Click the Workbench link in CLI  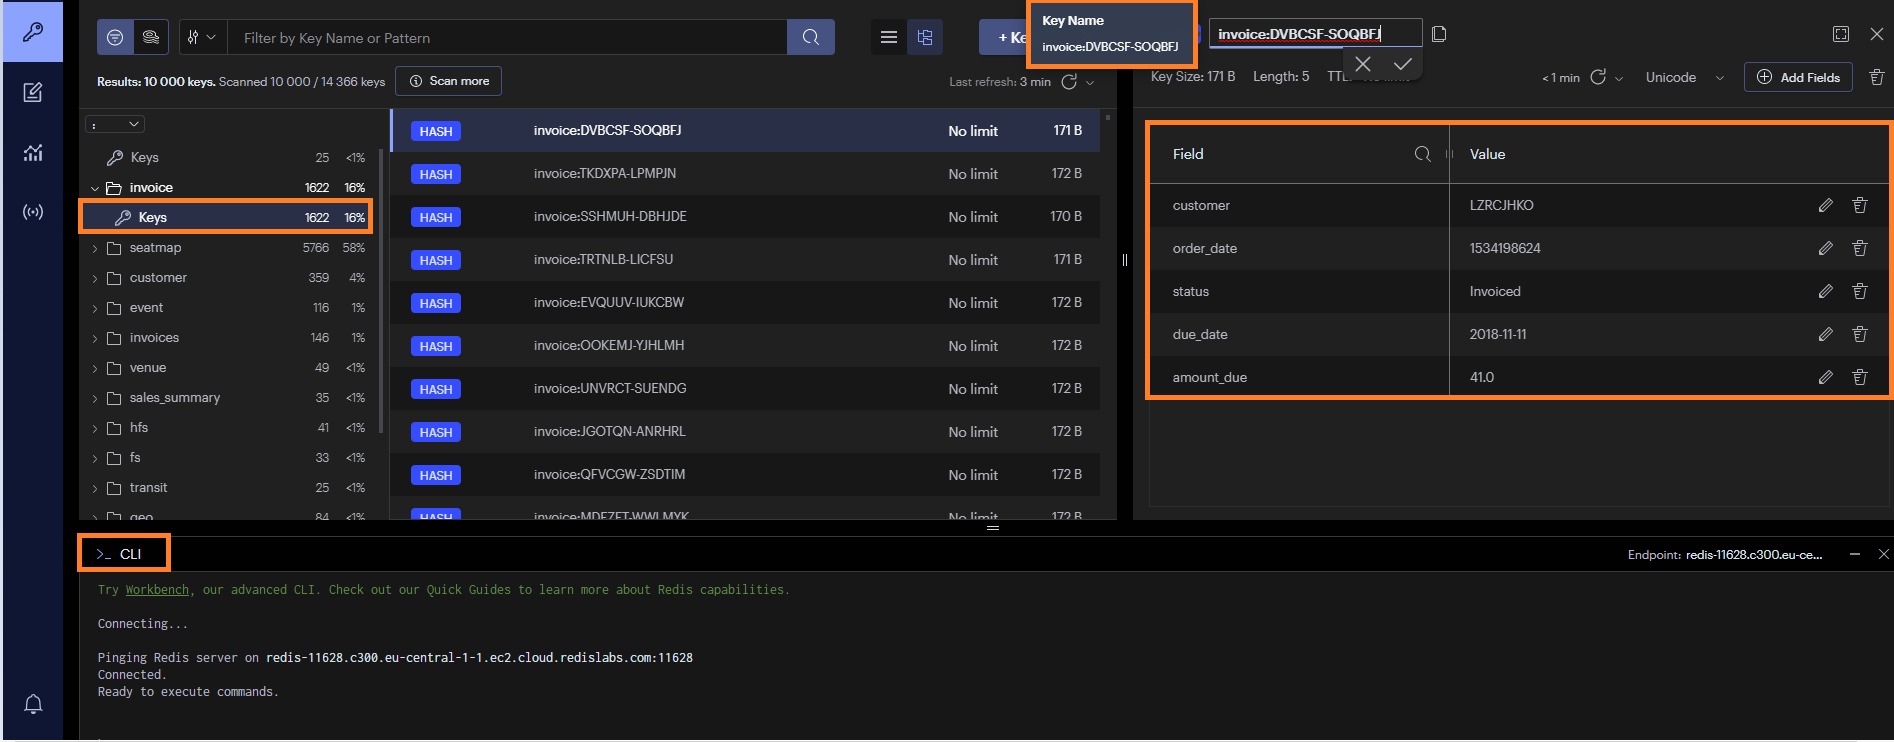click(x=157, y=590)
